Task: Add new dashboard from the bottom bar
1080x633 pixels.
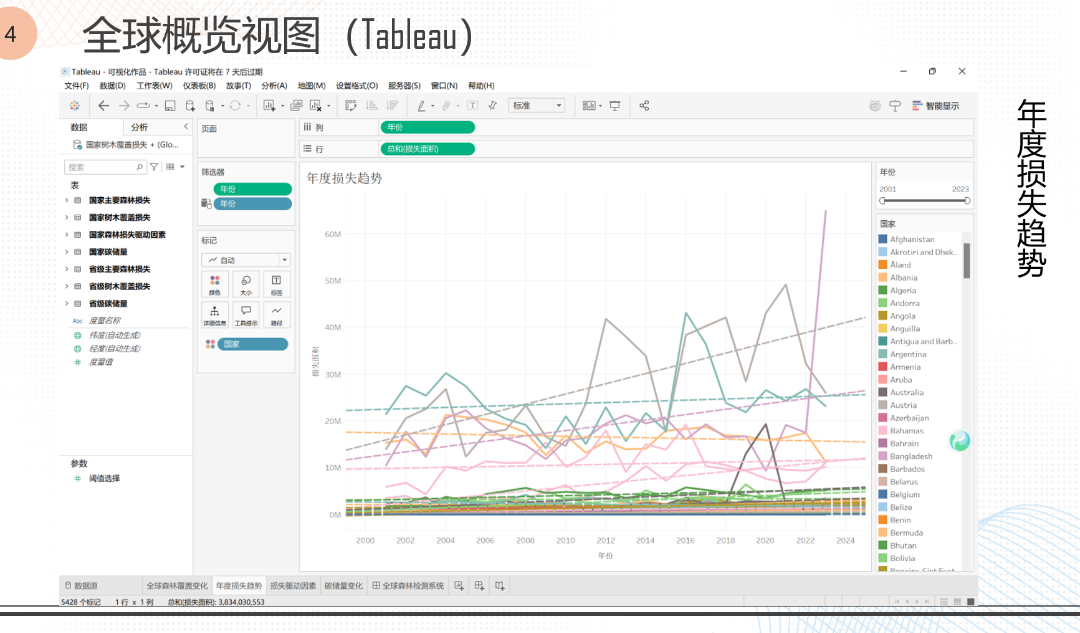Action: tap(479, 585)
